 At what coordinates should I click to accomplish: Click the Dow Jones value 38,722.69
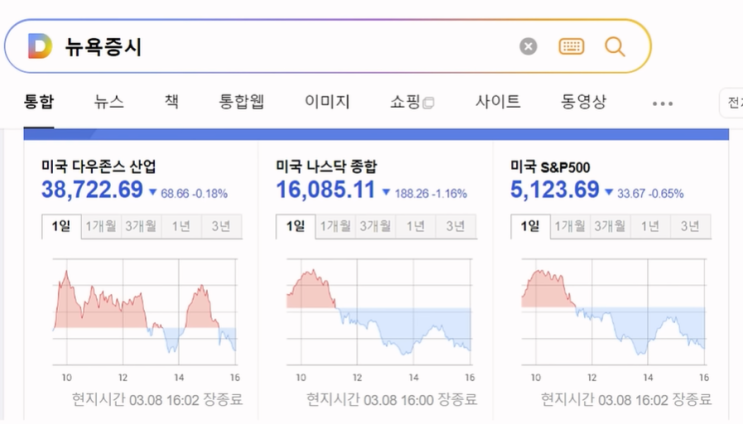click(92, 189)
